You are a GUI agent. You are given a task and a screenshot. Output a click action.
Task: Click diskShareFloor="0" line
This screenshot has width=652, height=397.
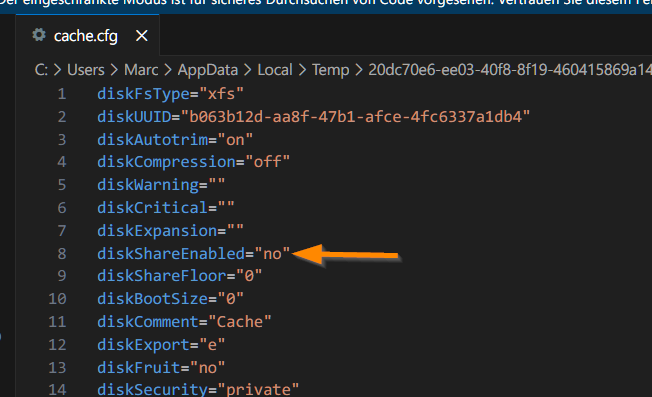tap(180, 276)
